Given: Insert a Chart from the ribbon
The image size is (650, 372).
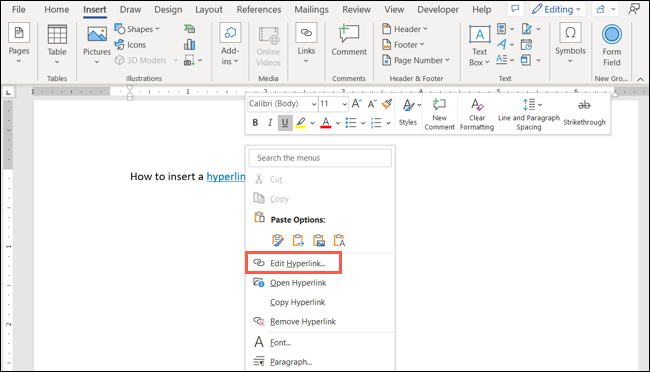Looking at the screenshot, I should [189, 44].
